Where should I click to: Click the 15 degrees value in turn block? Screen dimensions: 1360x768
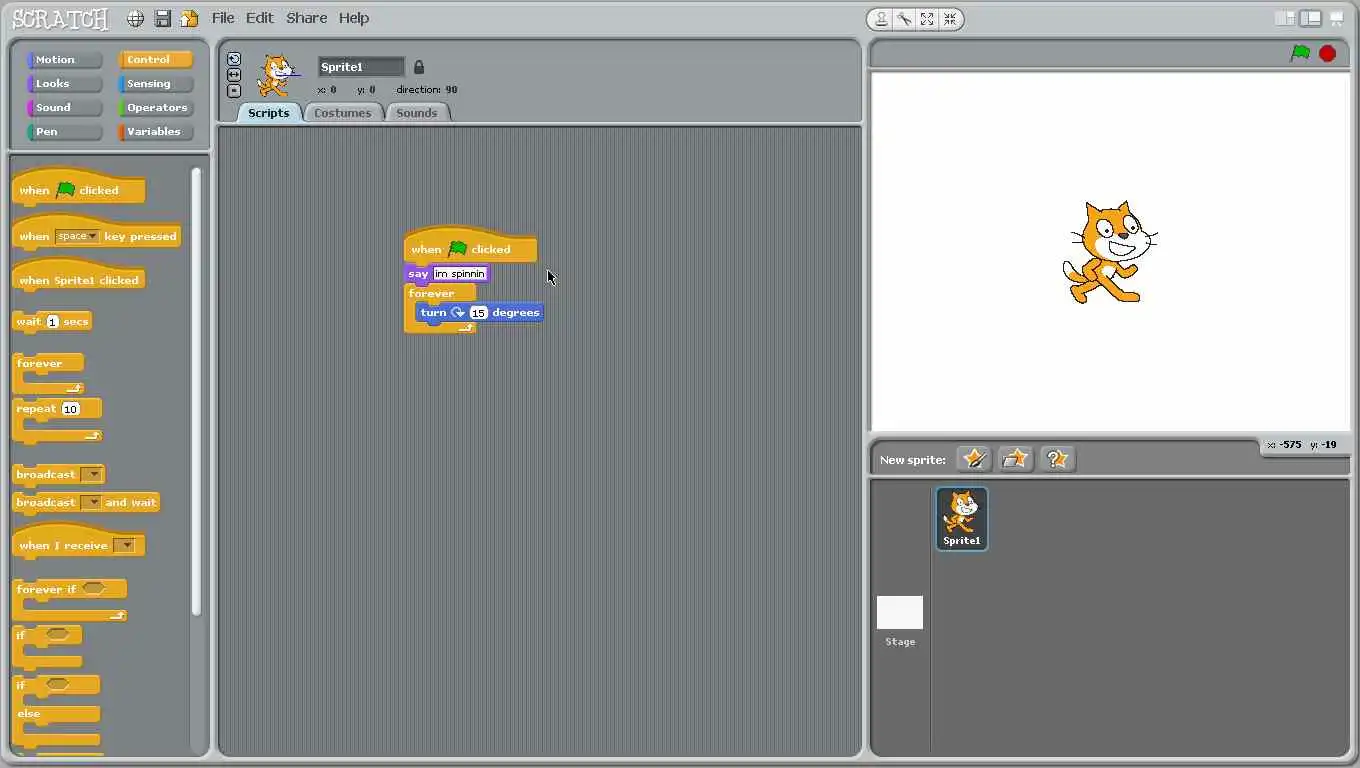coord(478,313)
